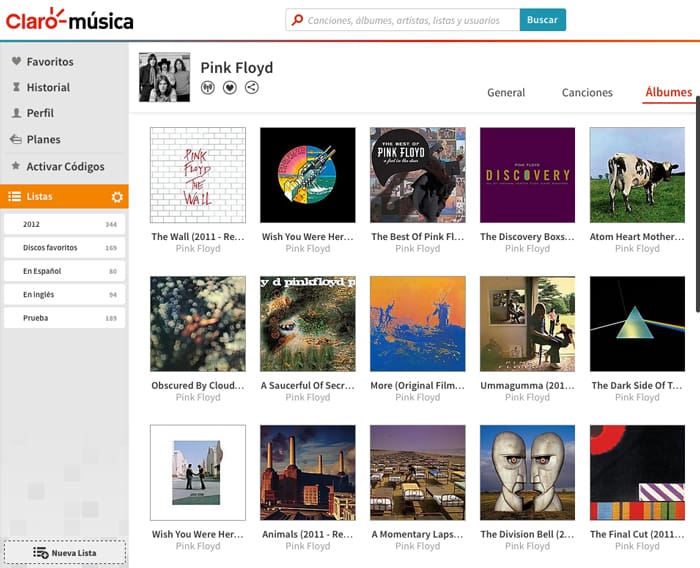Click the Historial hourglass icon
The image size is (700, 568).
point(17,87)
